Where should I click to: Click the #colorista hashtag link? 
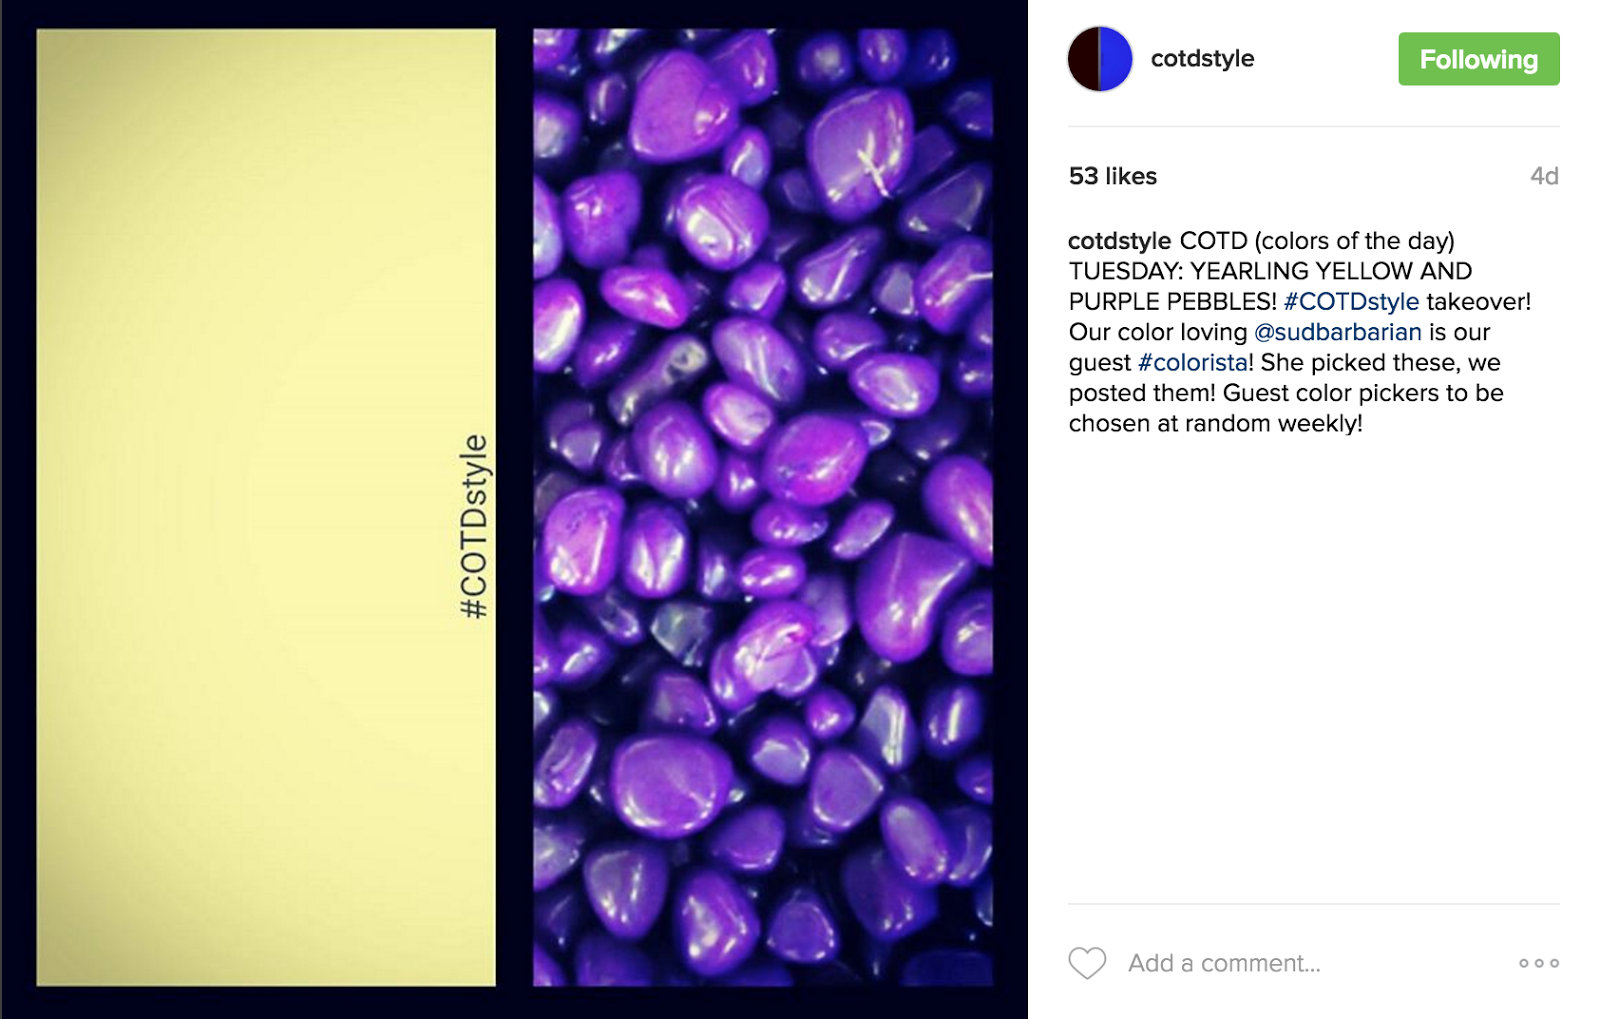1192,363
